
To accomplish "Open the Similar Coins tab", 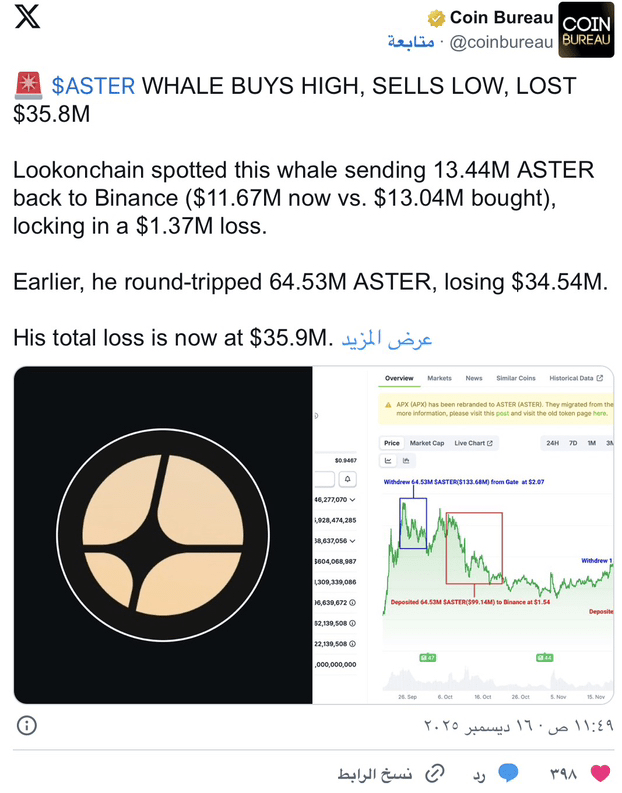I will coord(515,378).
